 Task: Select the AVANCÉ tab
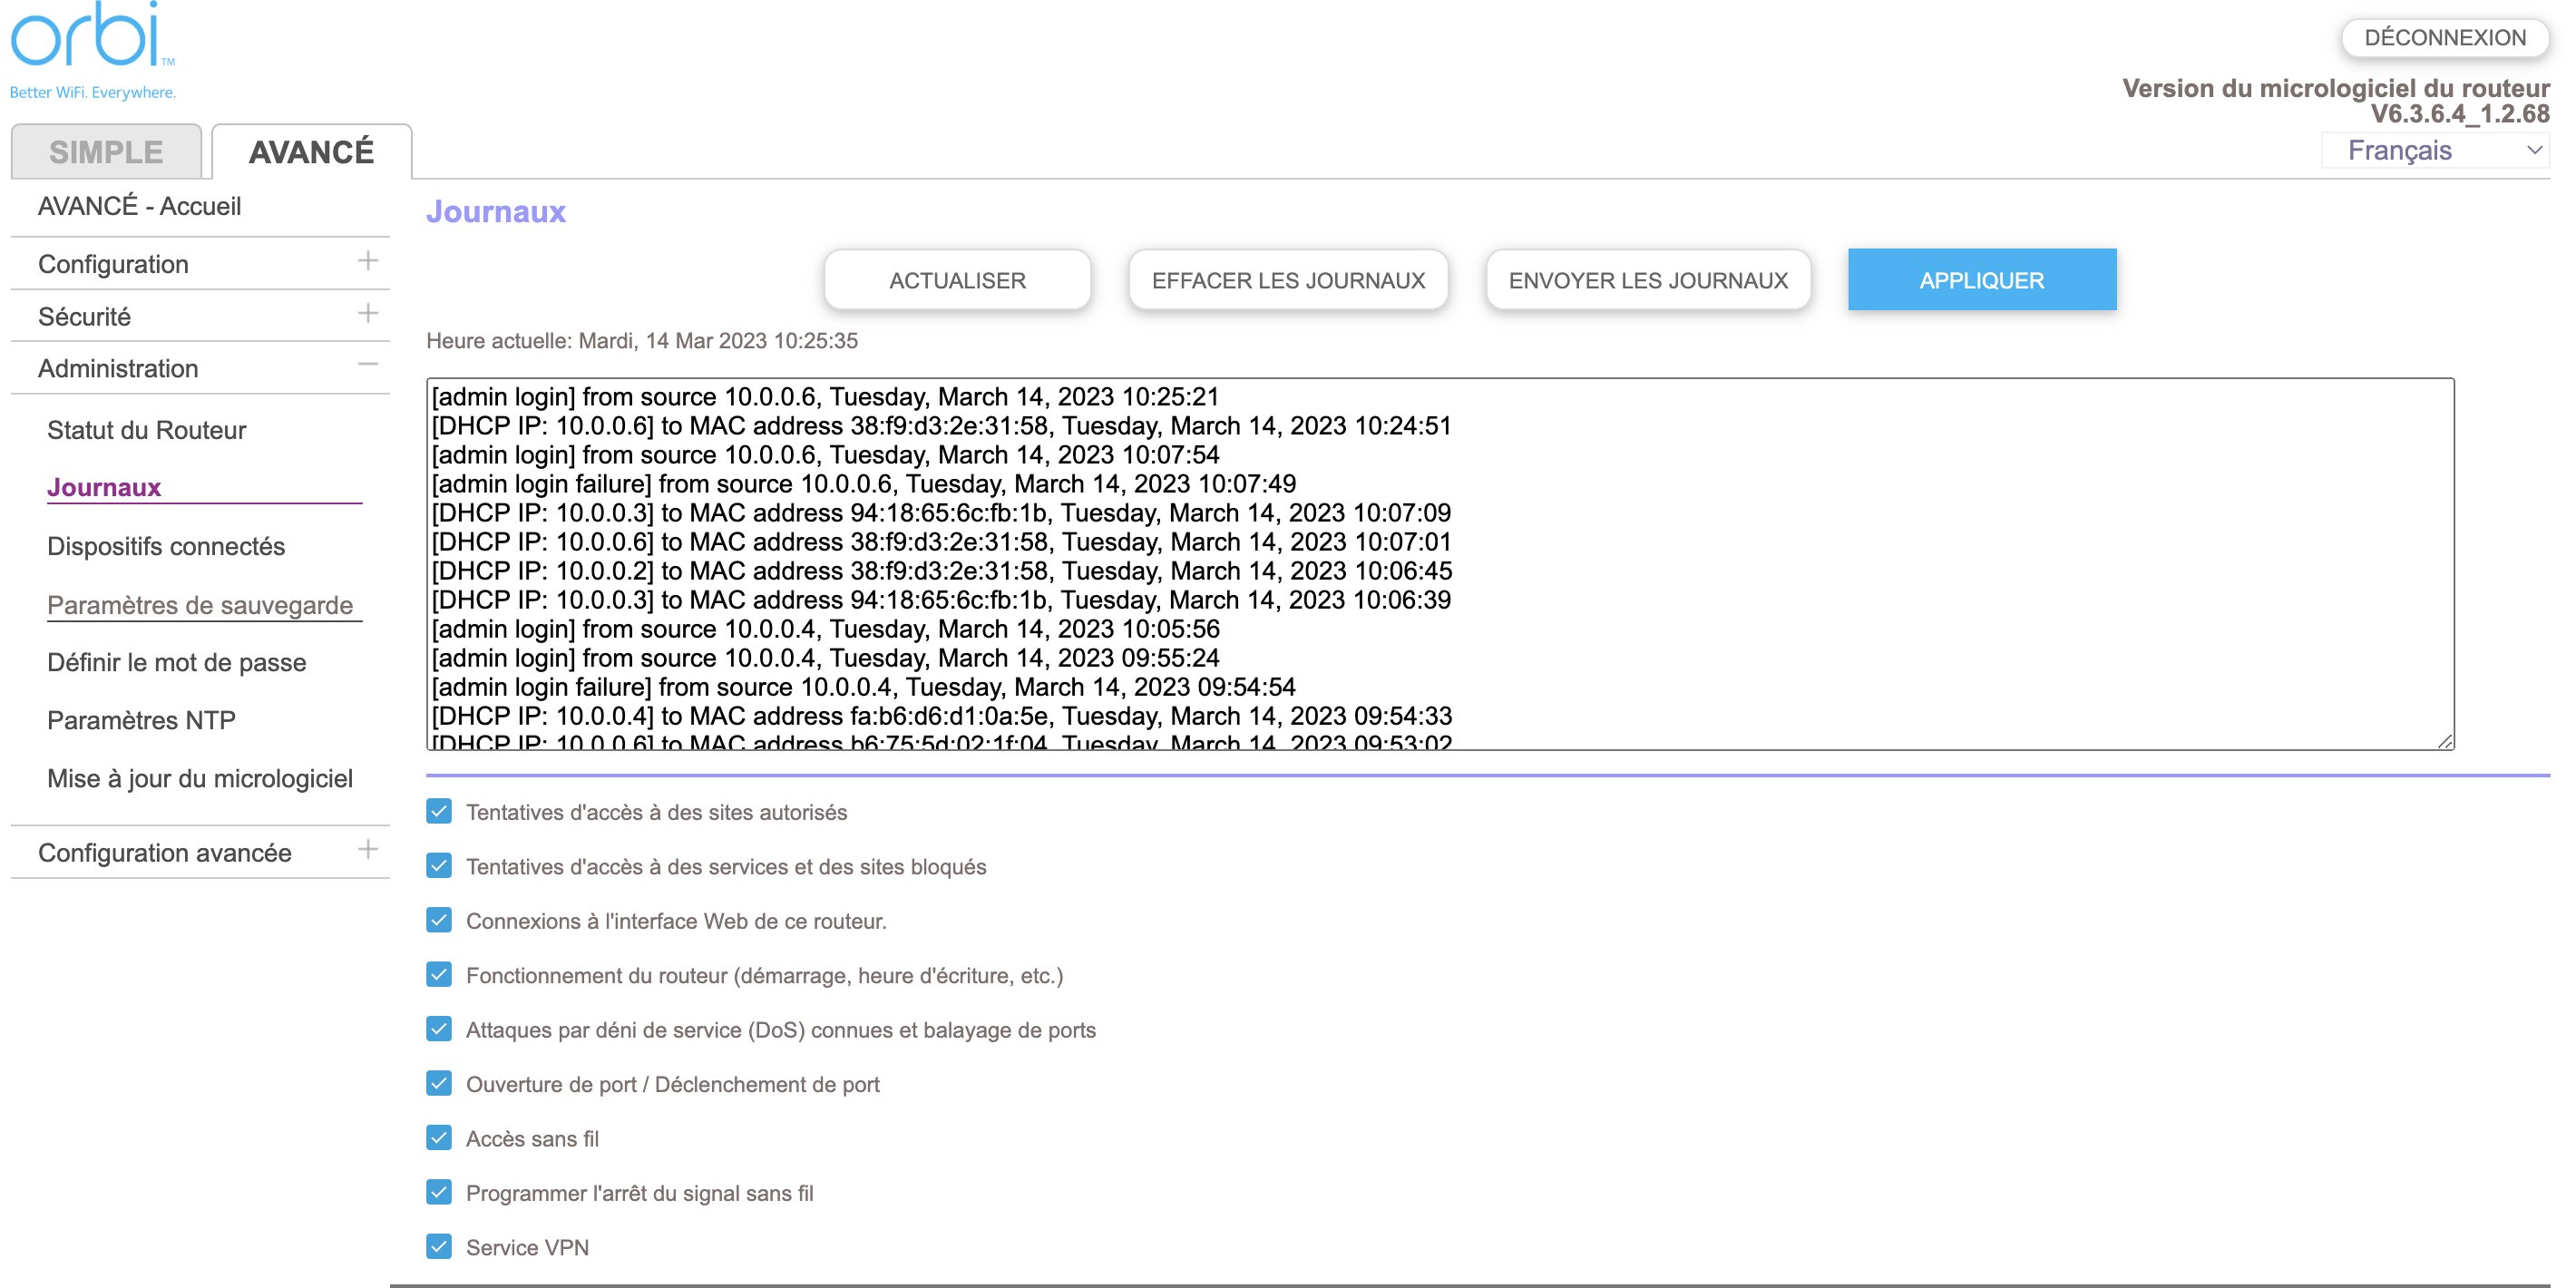310,151
